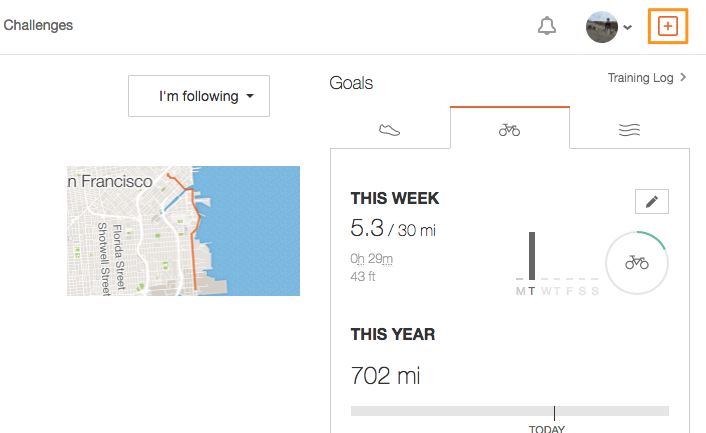Switch to the swimming waves tab
706x433 pixels.
coord(629,130)
